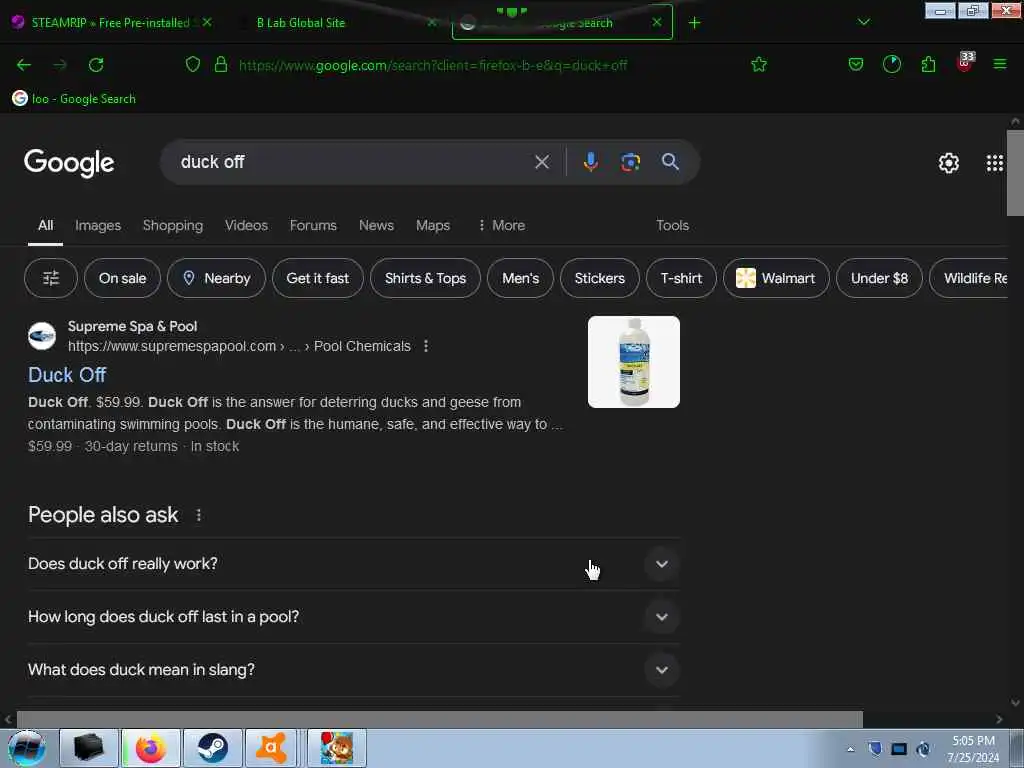1024x768 pixels.
Task: Click in the 'duck off' search field
Action: coord(353,162)
